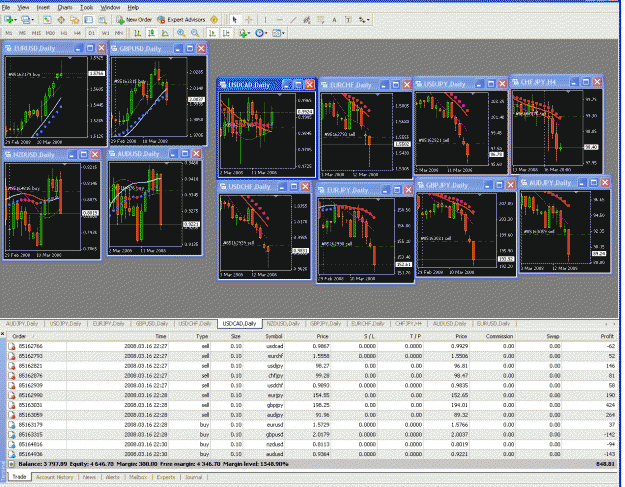Screen dimensions: 625x487
Task: Click the New Chart toolbar icon
Action: coord(8,20)
